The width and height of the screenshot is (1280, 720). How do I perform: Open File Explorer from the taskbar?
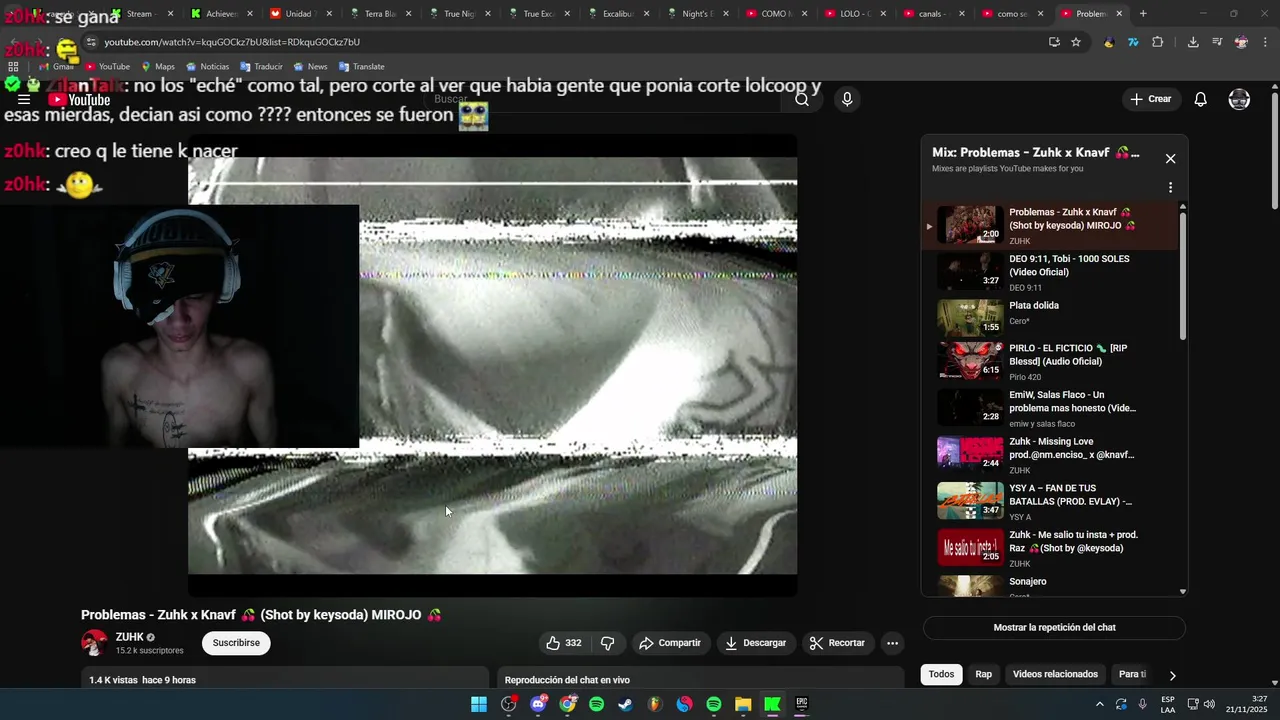click(743, 704)
